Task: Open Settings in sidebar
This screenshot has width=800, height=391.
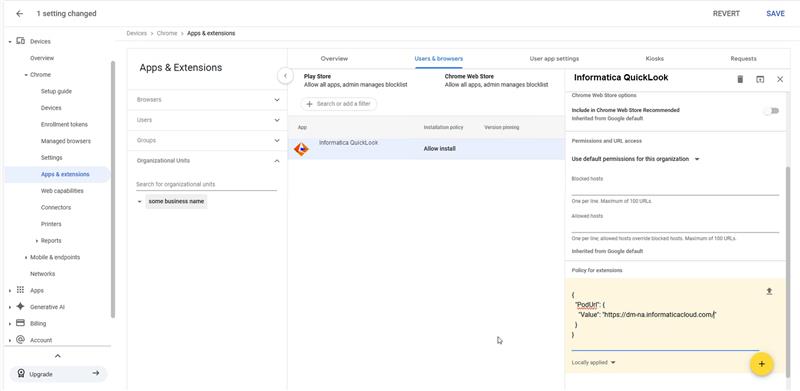Action: coord(52,158)
